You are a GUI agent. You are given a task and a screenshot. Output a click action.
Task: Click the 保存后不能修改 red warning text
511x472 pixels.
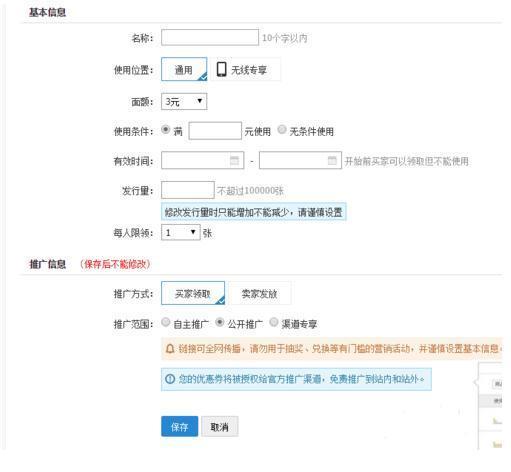click(115, 264)
